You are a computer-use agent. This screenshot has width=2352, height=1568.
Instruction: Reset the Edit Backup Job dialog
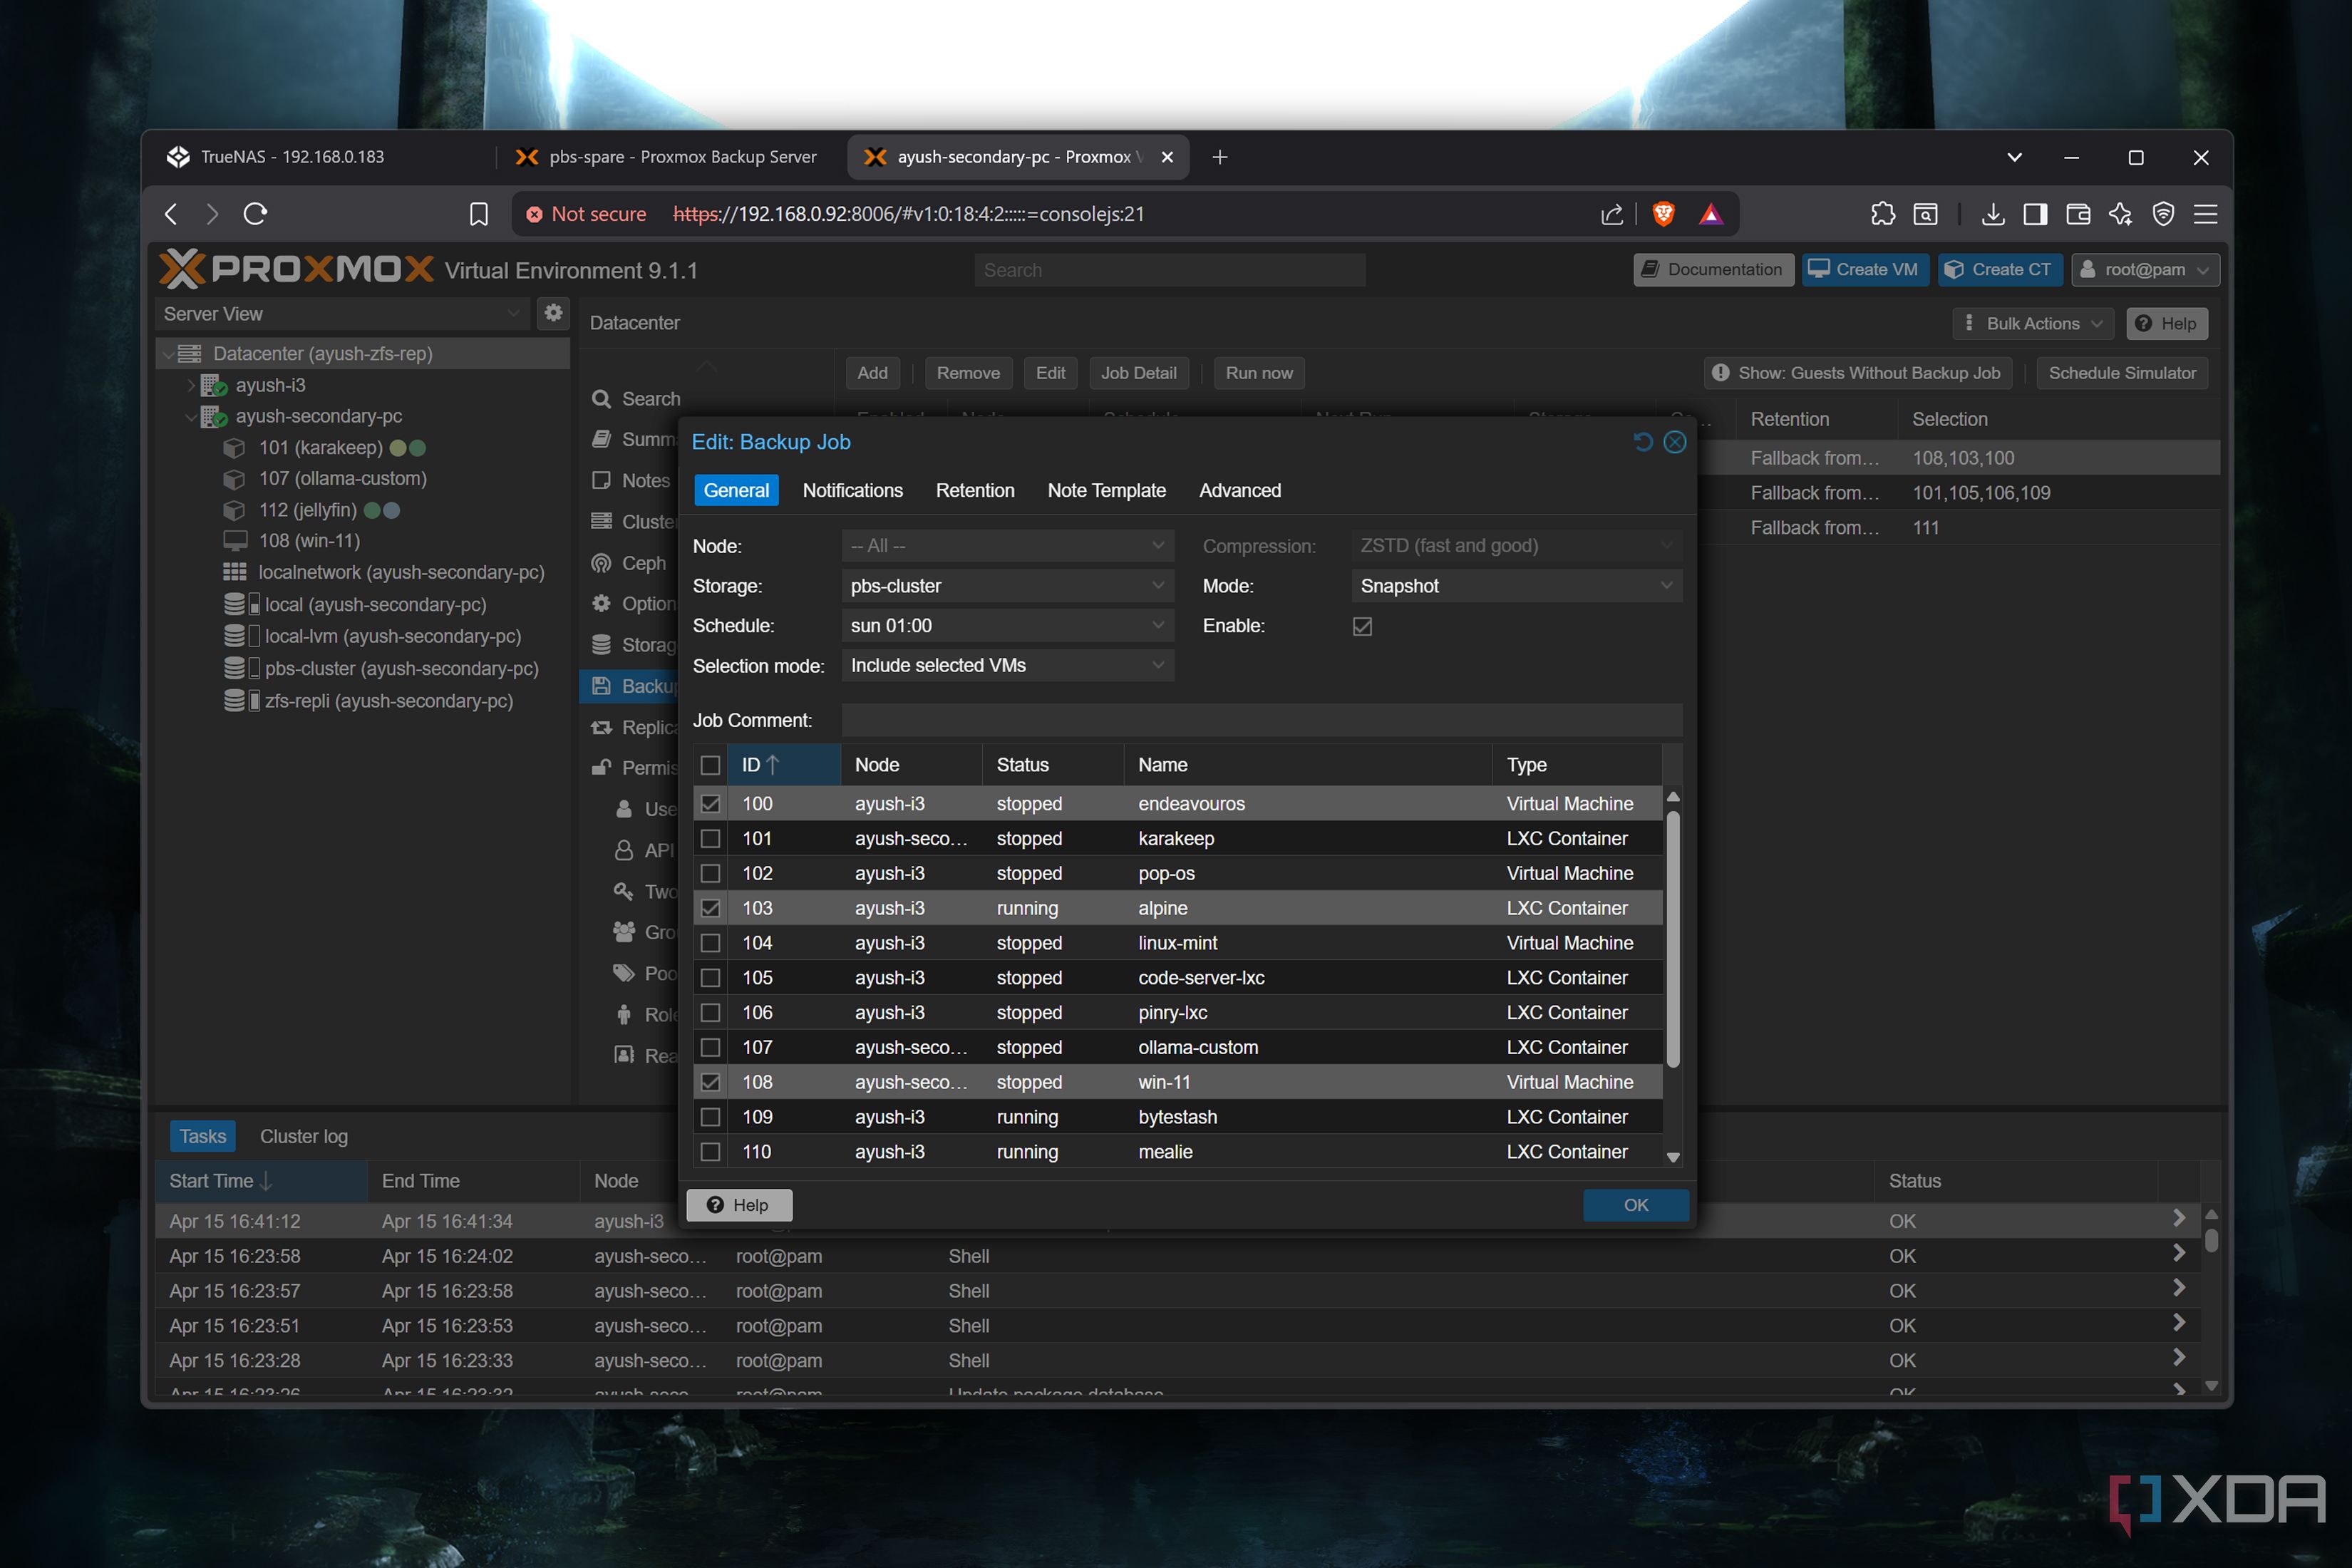point(1642,442)
